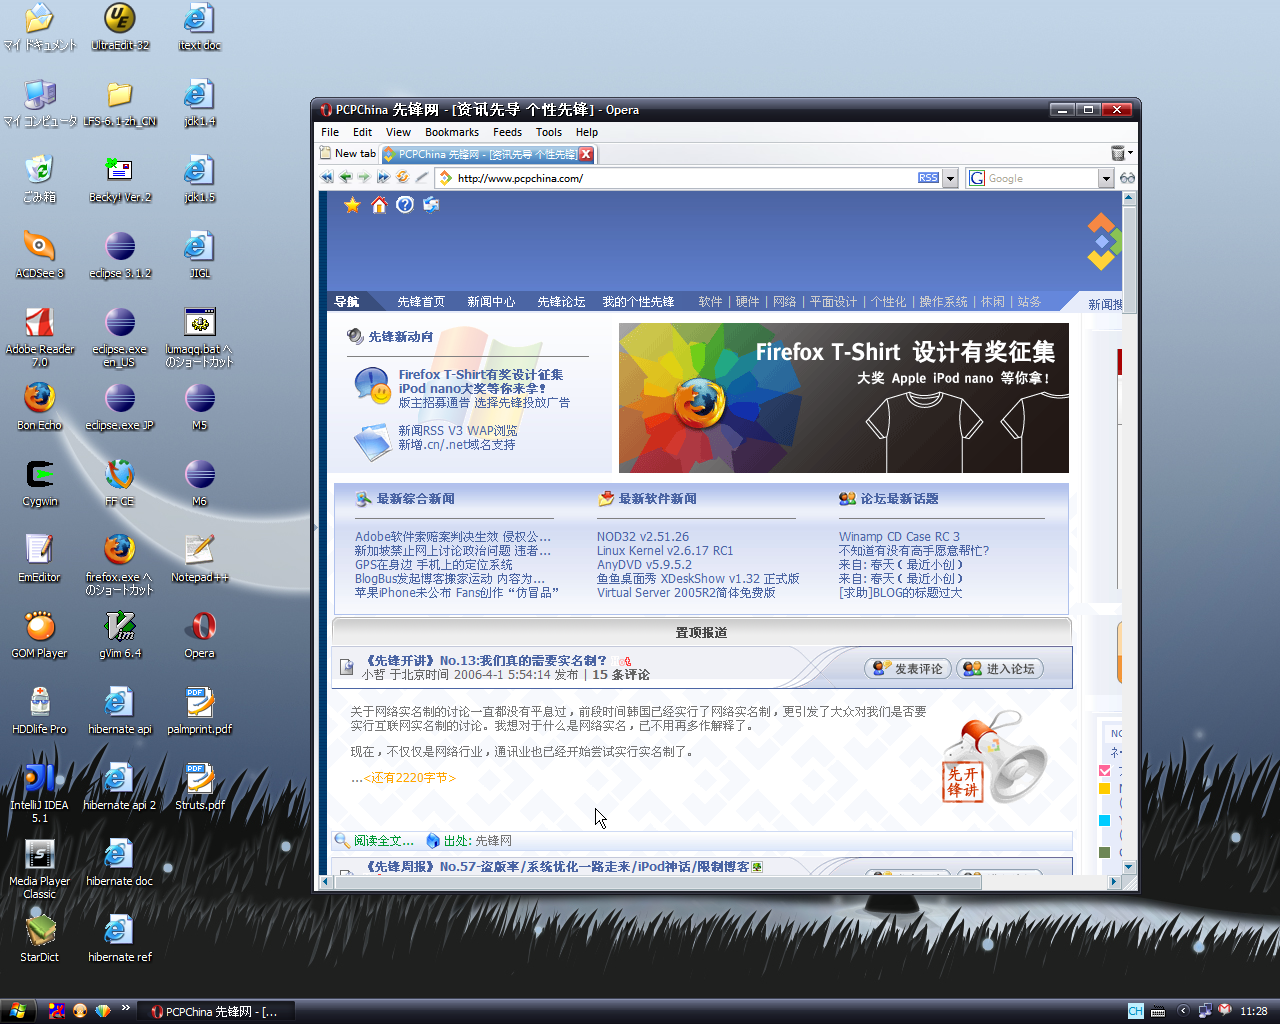
Task: Open the Winamp CD Case RC 3 forum link
Action: (899, 537)
